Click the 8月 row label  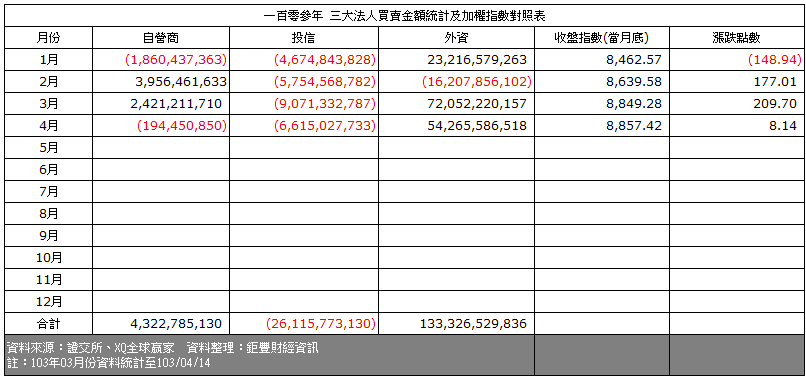click(48, 213)
